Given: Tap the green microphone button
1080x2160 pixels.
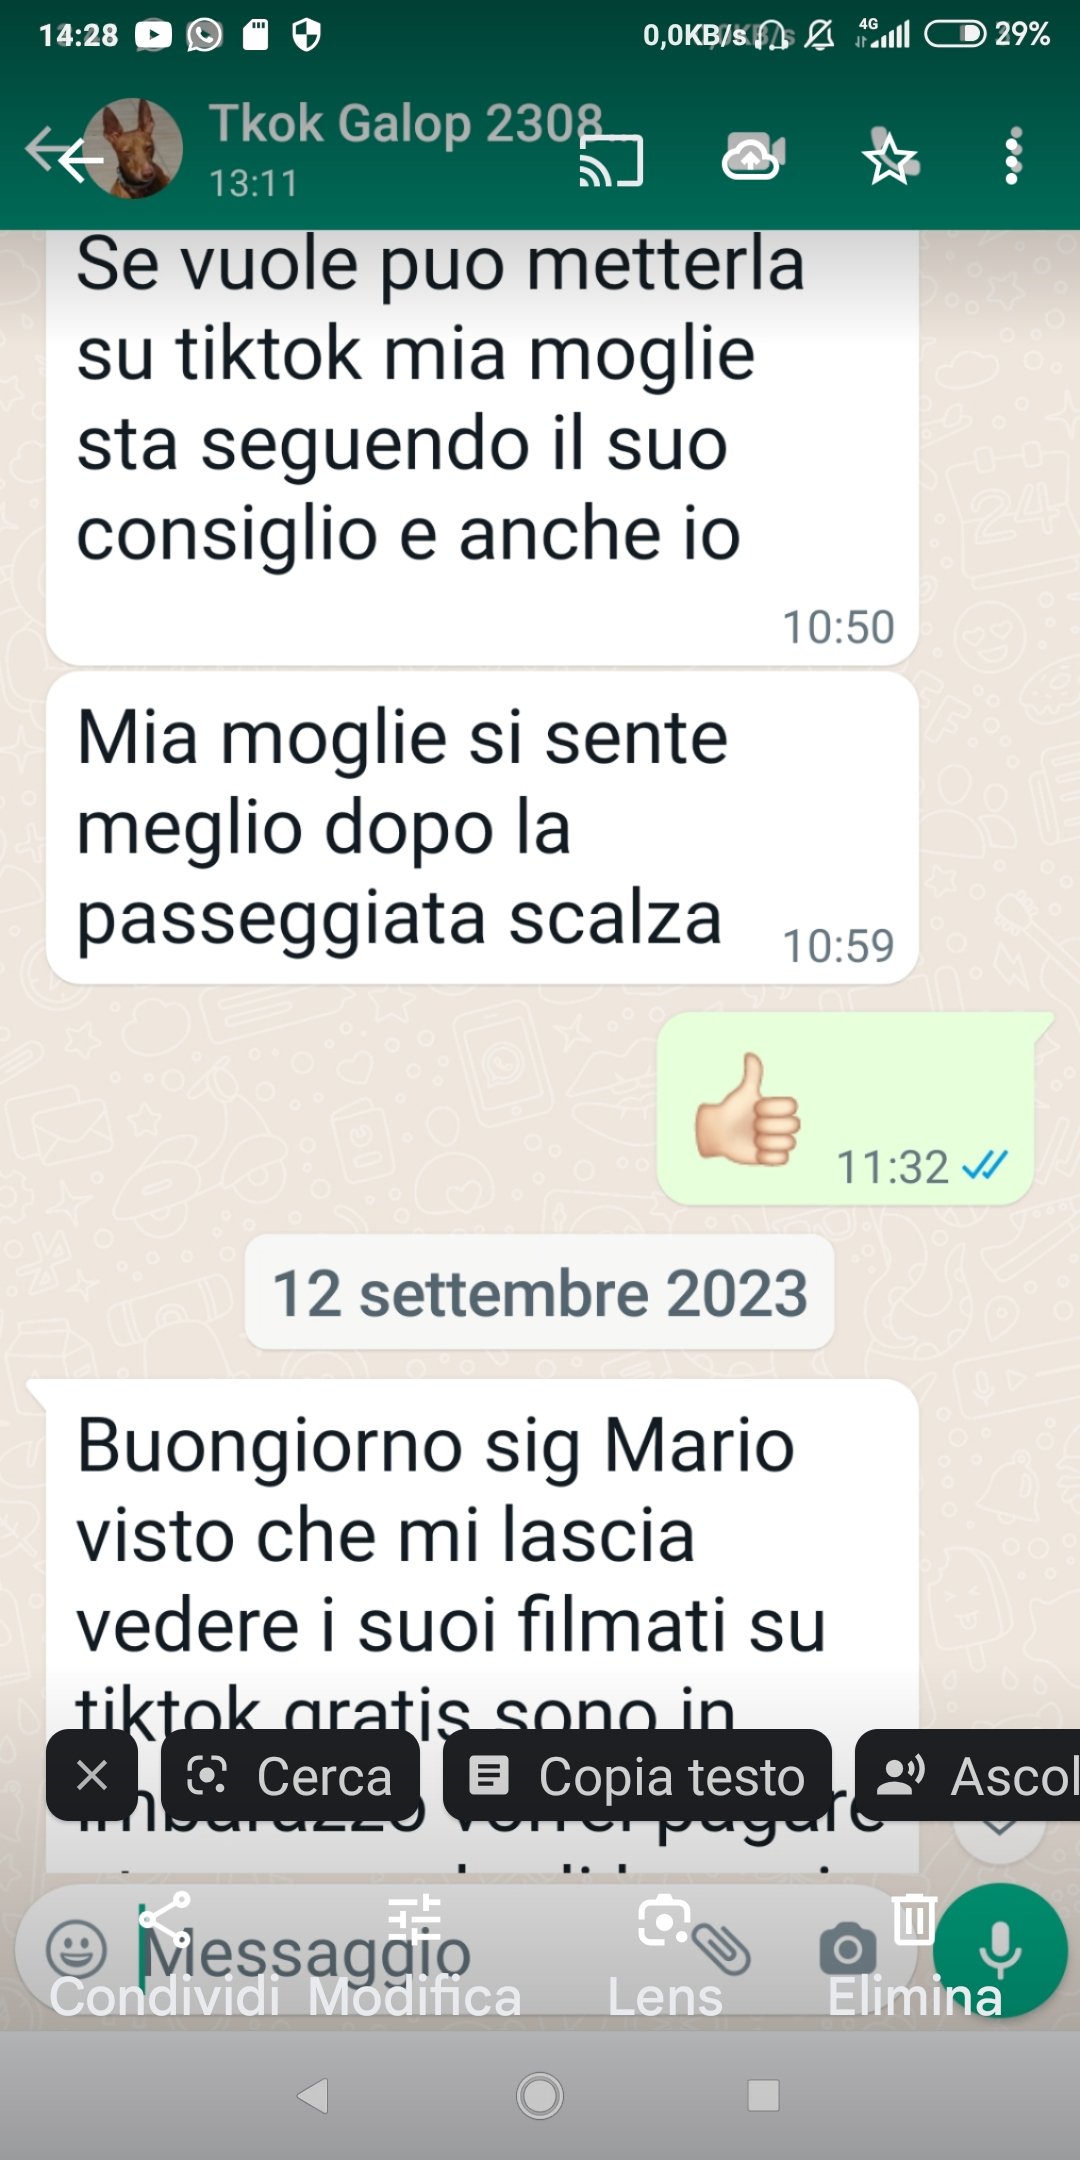Looking at the screenshot, I should (x=1000, y=1950).
